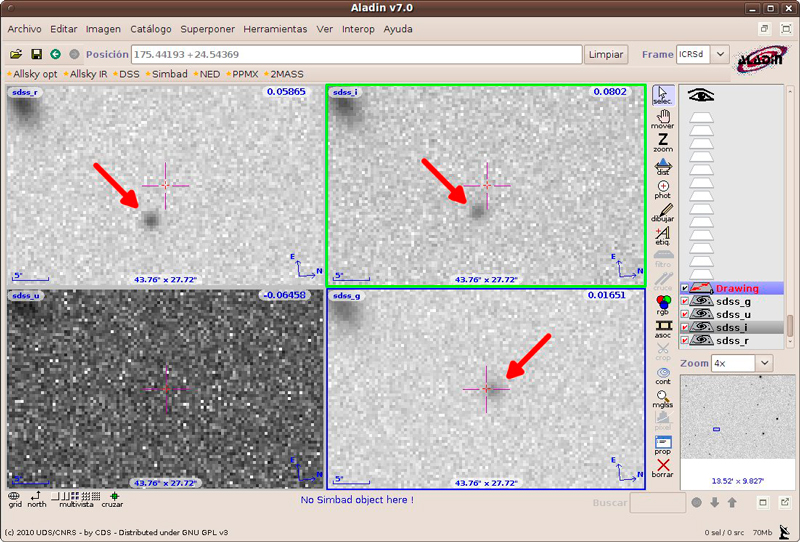Viewport: 800px width, 542px height.
Task: Toggle the sdss_g layer checkbox
Action: coord(685,302)
